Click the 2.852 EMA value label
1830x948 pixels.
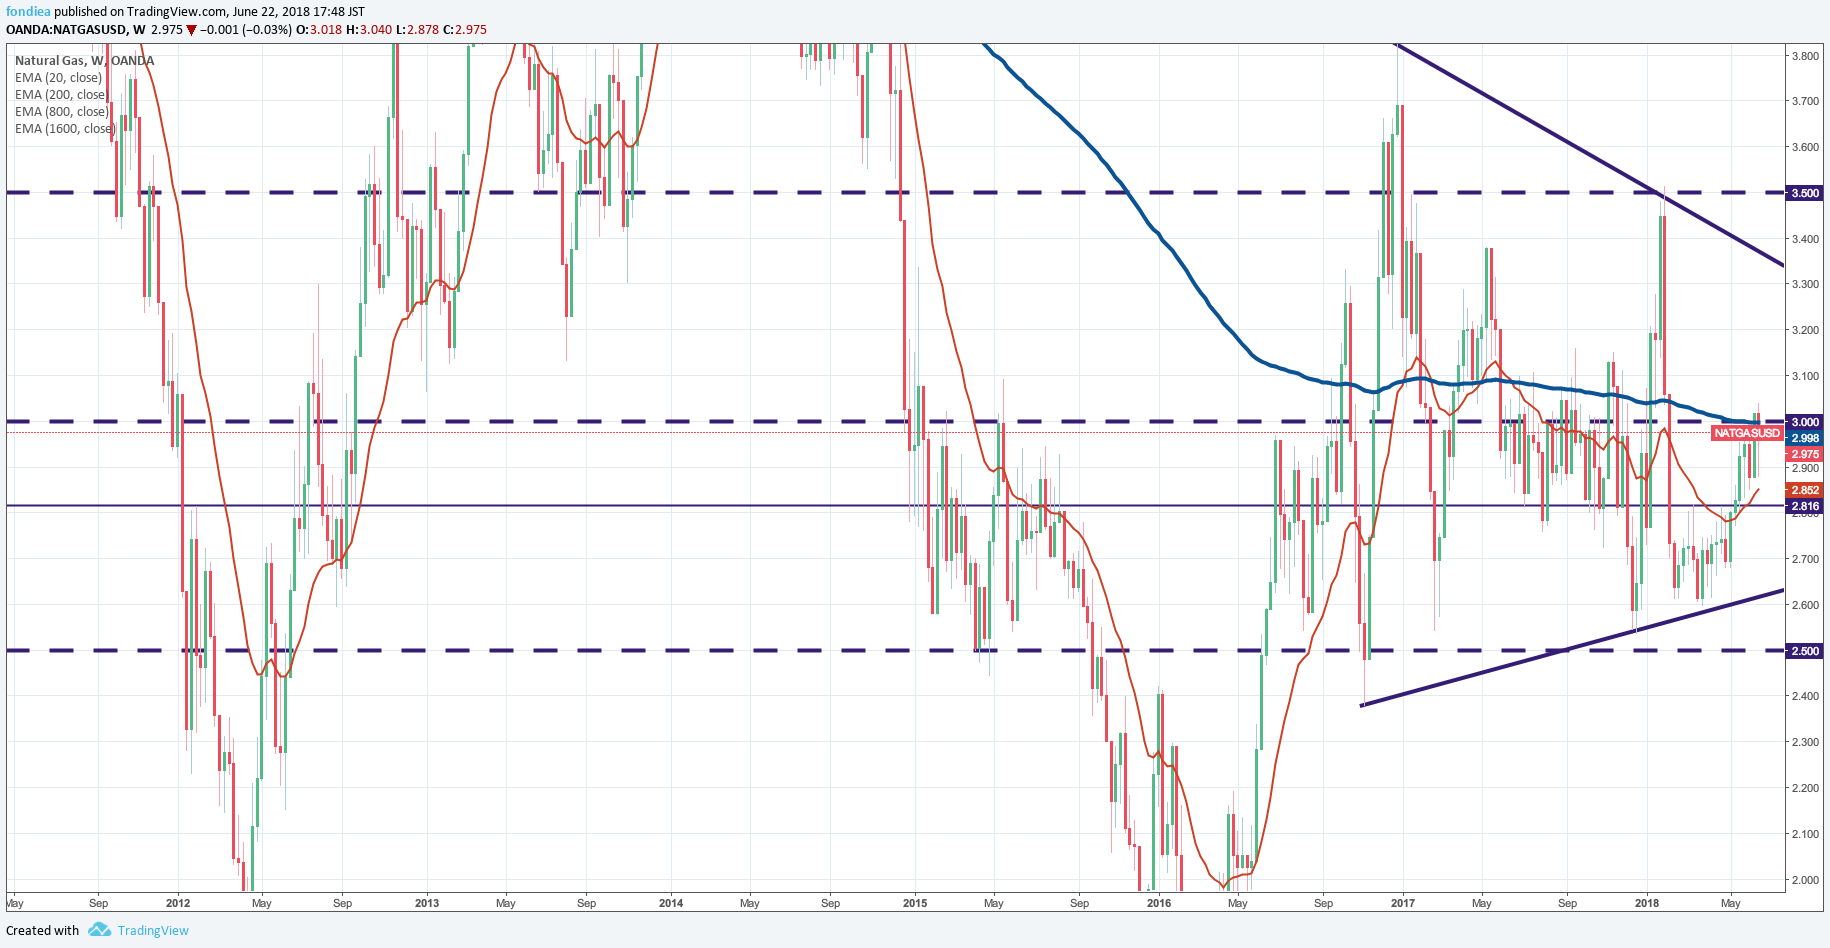pos(1804,490)
